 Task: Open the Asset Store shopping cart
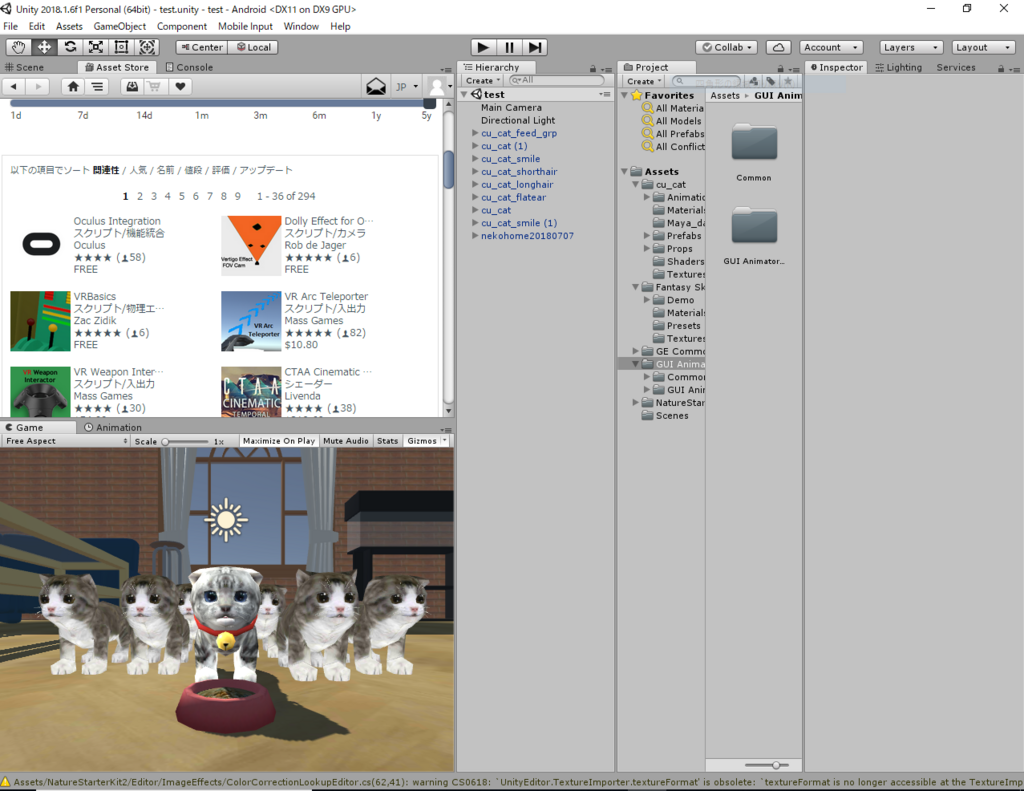pyautogui.click(x=155, y=86)
